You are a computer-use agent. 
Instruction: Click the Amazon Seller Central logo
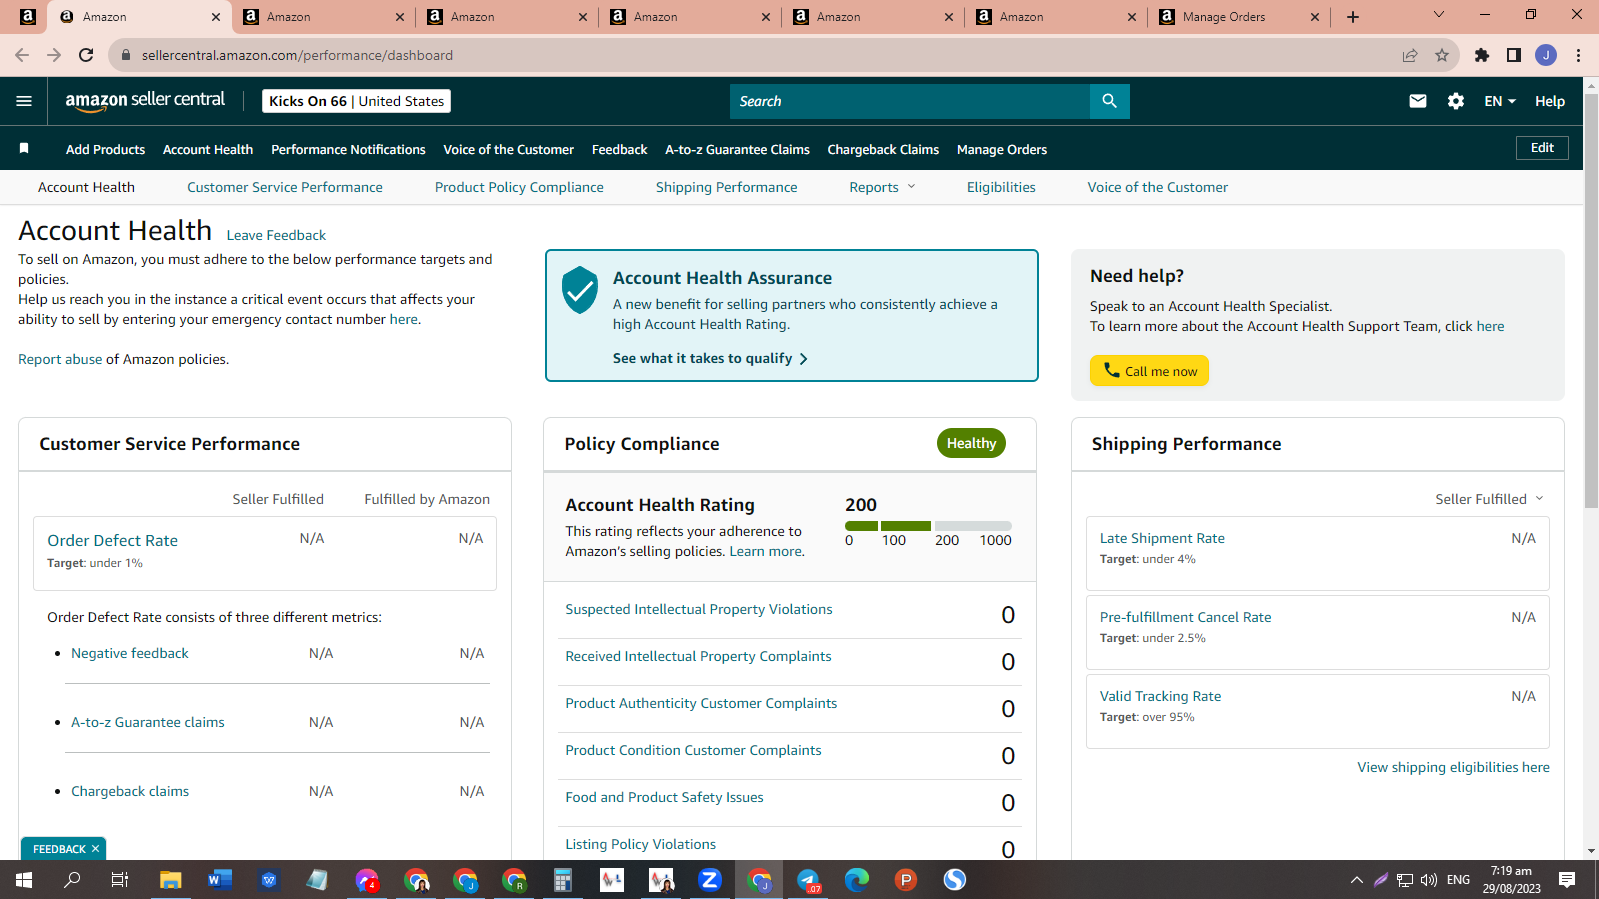pos(145,101)
